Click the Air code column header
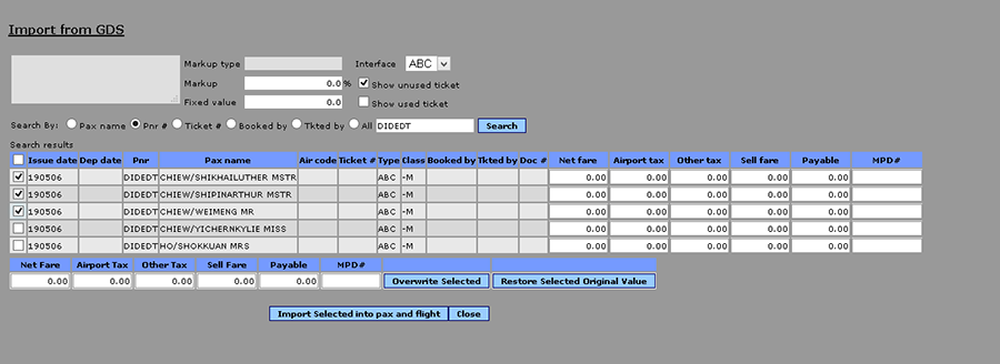 [318, 161]
